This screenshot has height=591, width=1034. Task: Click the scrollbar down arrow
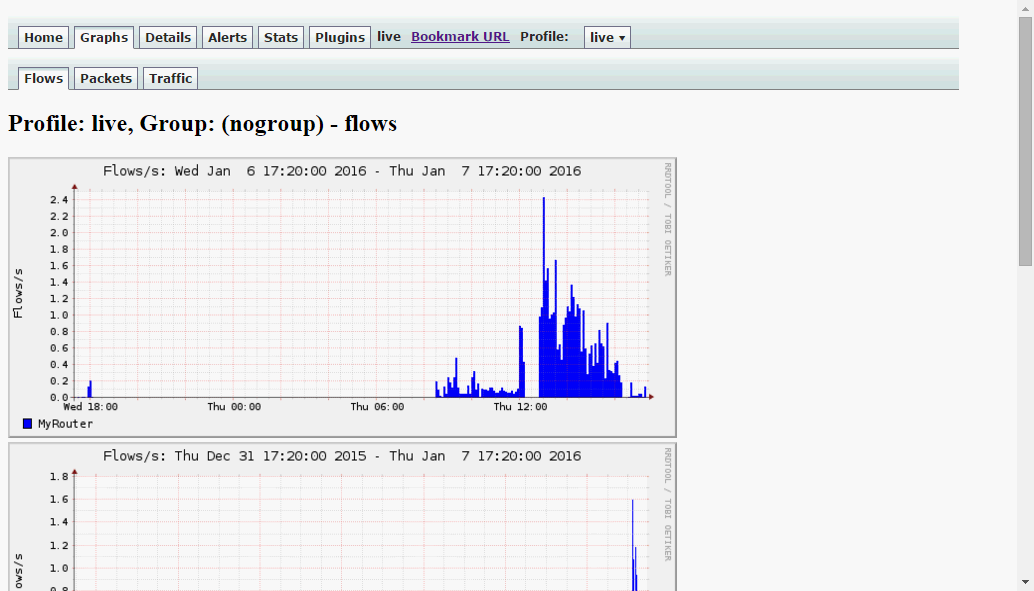tap(1025, 583)
